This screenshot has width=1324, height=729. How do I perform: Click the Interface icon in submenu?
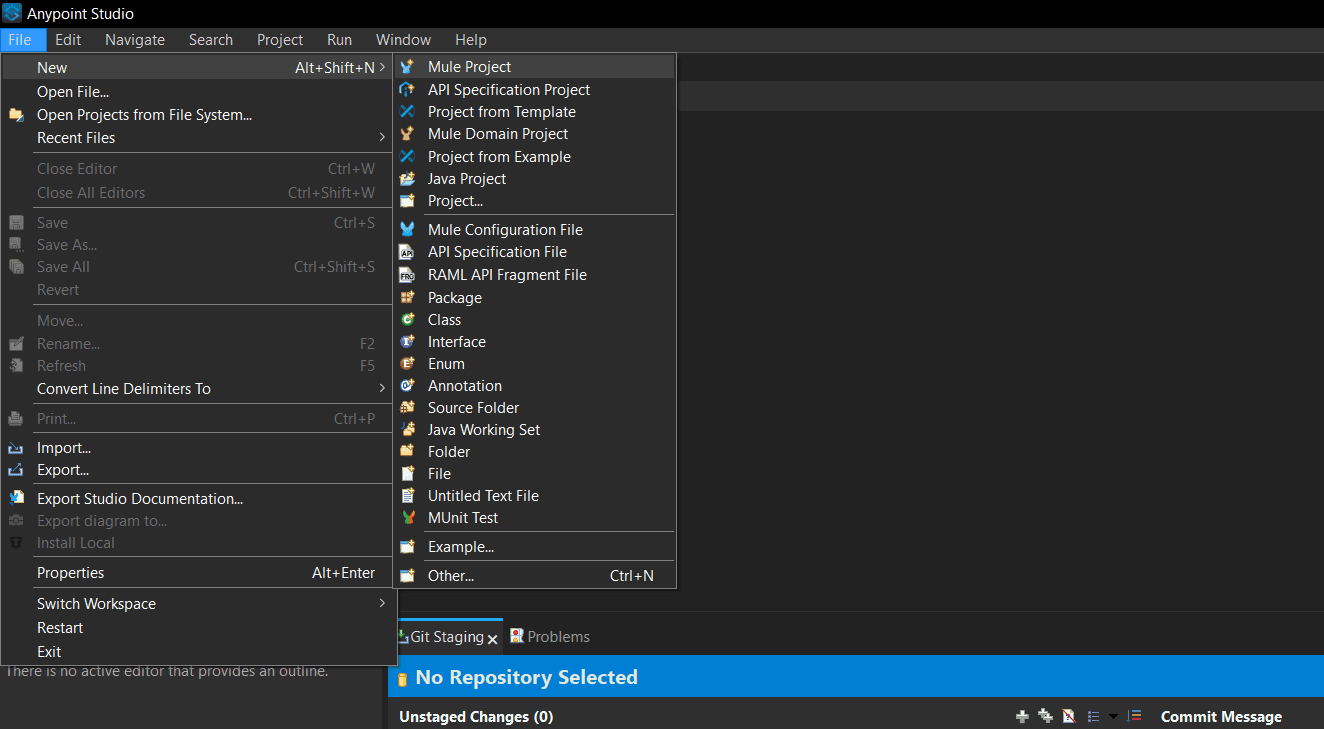point(407,342)
